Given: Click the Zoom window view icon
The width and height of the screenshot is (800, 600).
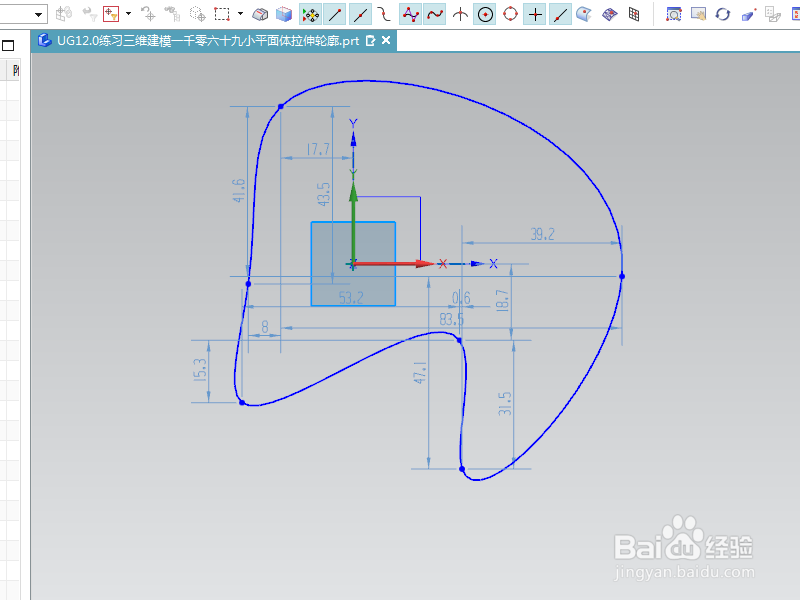Looking at the screenshot, I should coord(673,14).
